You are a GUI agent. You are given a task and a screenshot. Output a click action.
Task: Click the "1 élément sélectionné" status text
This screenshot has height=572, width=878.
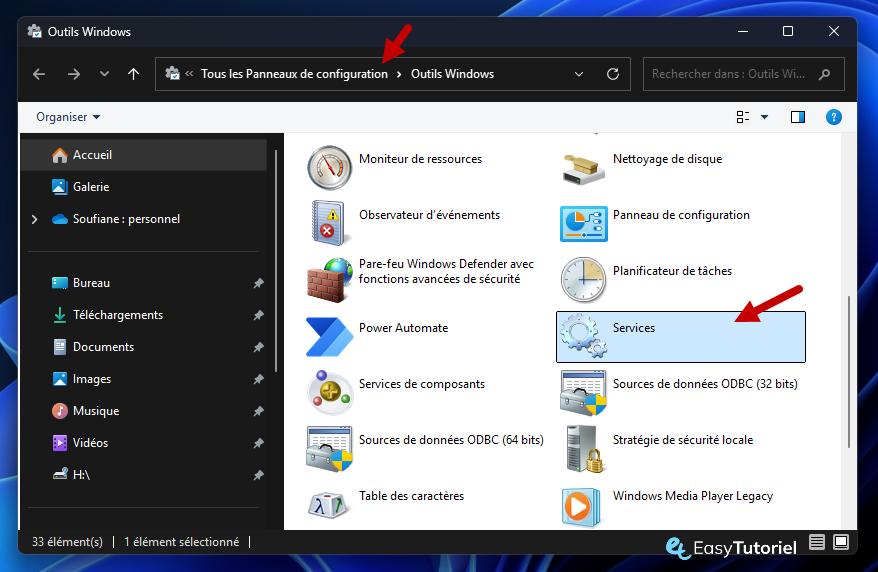click(x=181, y=542)
